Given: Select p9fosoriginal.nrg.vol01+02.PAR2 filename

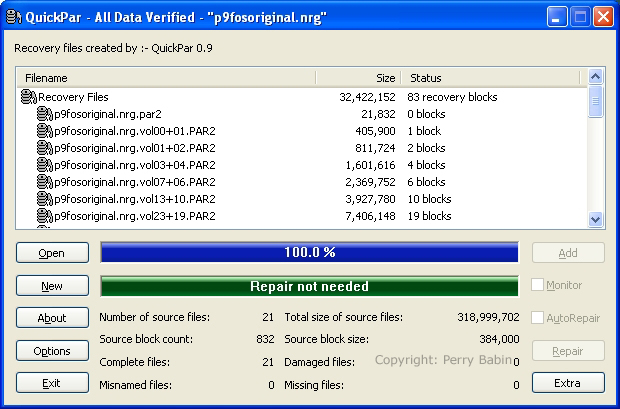Looking at the screenshot, I should click(x=135, y=148).
